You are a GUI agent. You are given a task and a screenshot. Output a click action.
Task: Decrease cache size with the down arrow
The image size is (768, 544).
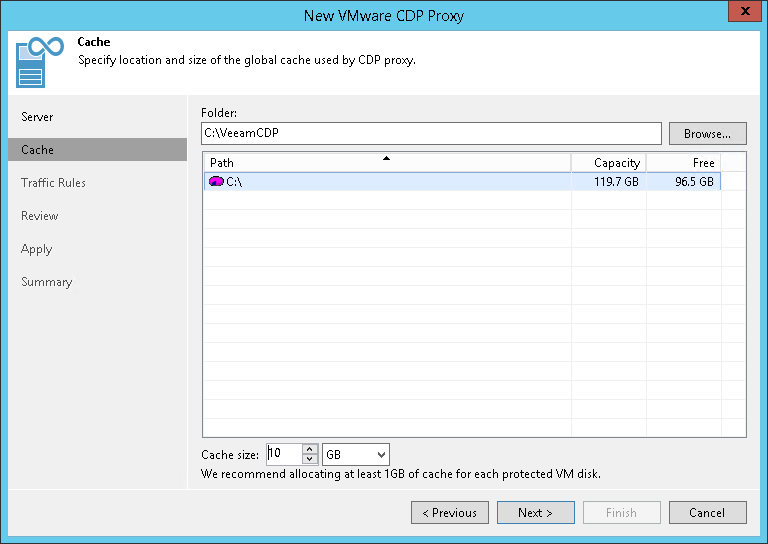click(x=310, y=459)
